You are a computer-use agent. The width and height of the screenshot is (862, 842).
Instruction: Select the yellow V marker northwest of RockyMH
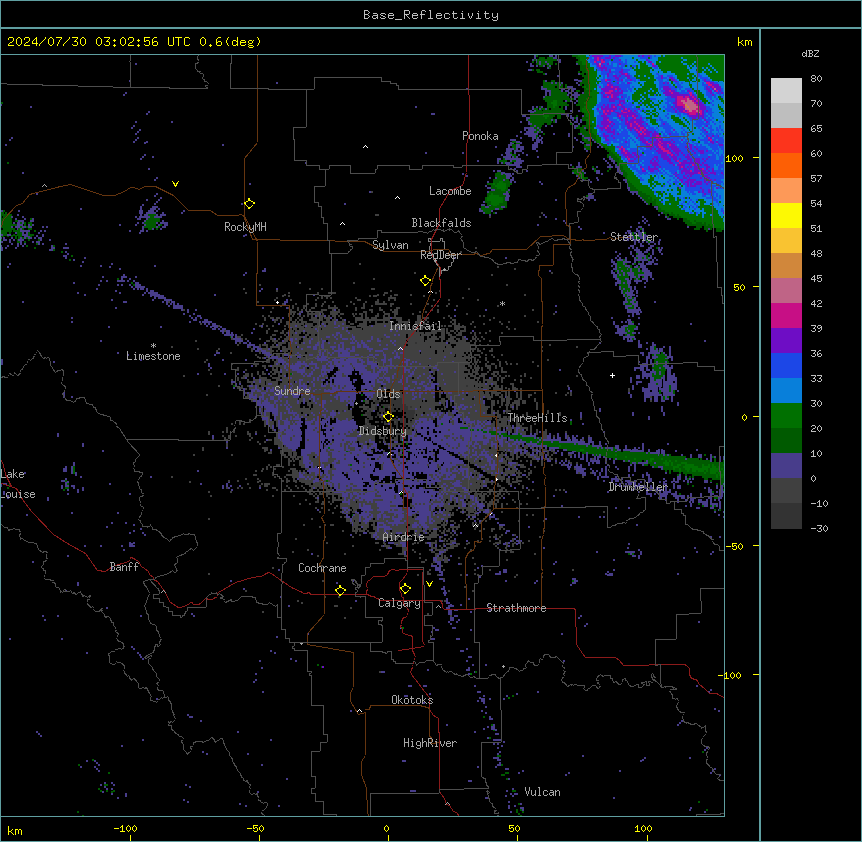click(175, 184)
